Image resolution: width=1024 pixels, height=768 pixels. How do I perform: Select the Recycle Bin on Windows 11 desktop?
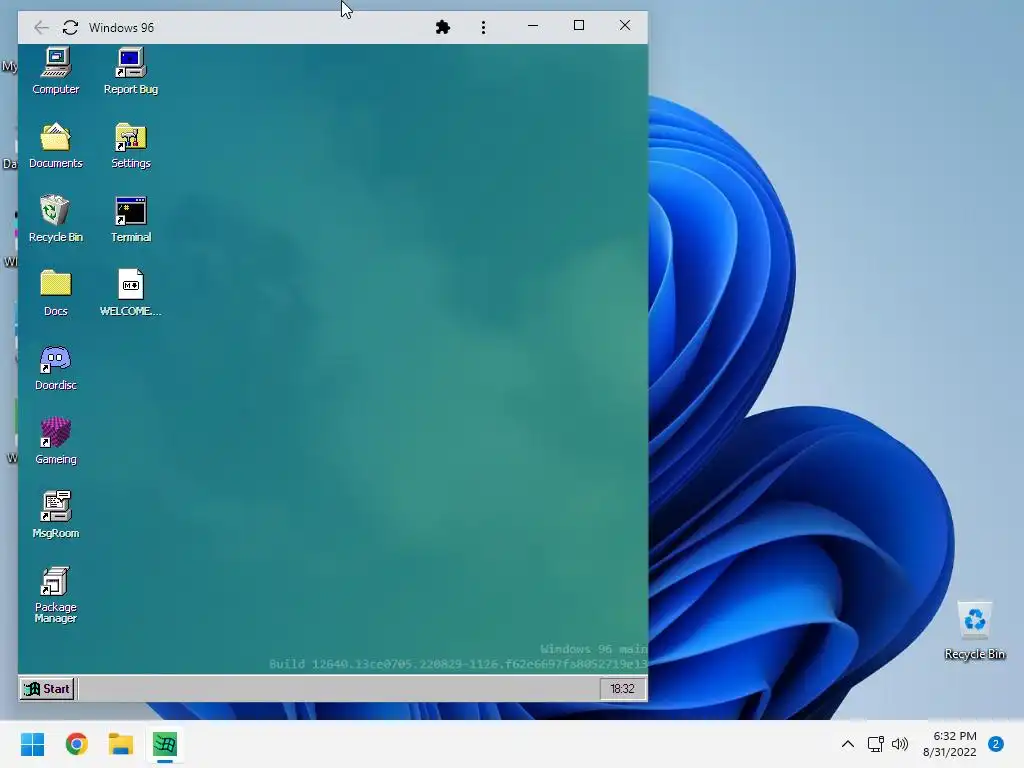pyautogui.click(x=975, y=631)
